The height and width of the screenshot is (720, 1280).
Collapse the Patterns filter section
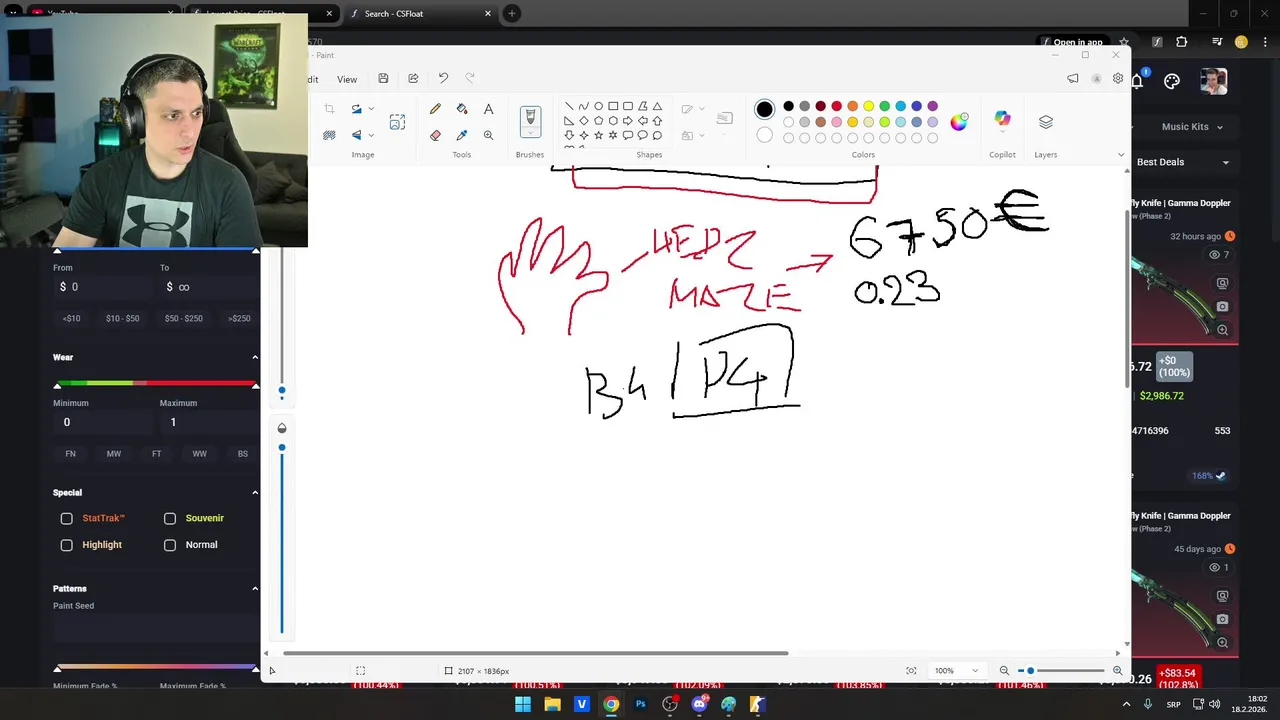[255, 588]
